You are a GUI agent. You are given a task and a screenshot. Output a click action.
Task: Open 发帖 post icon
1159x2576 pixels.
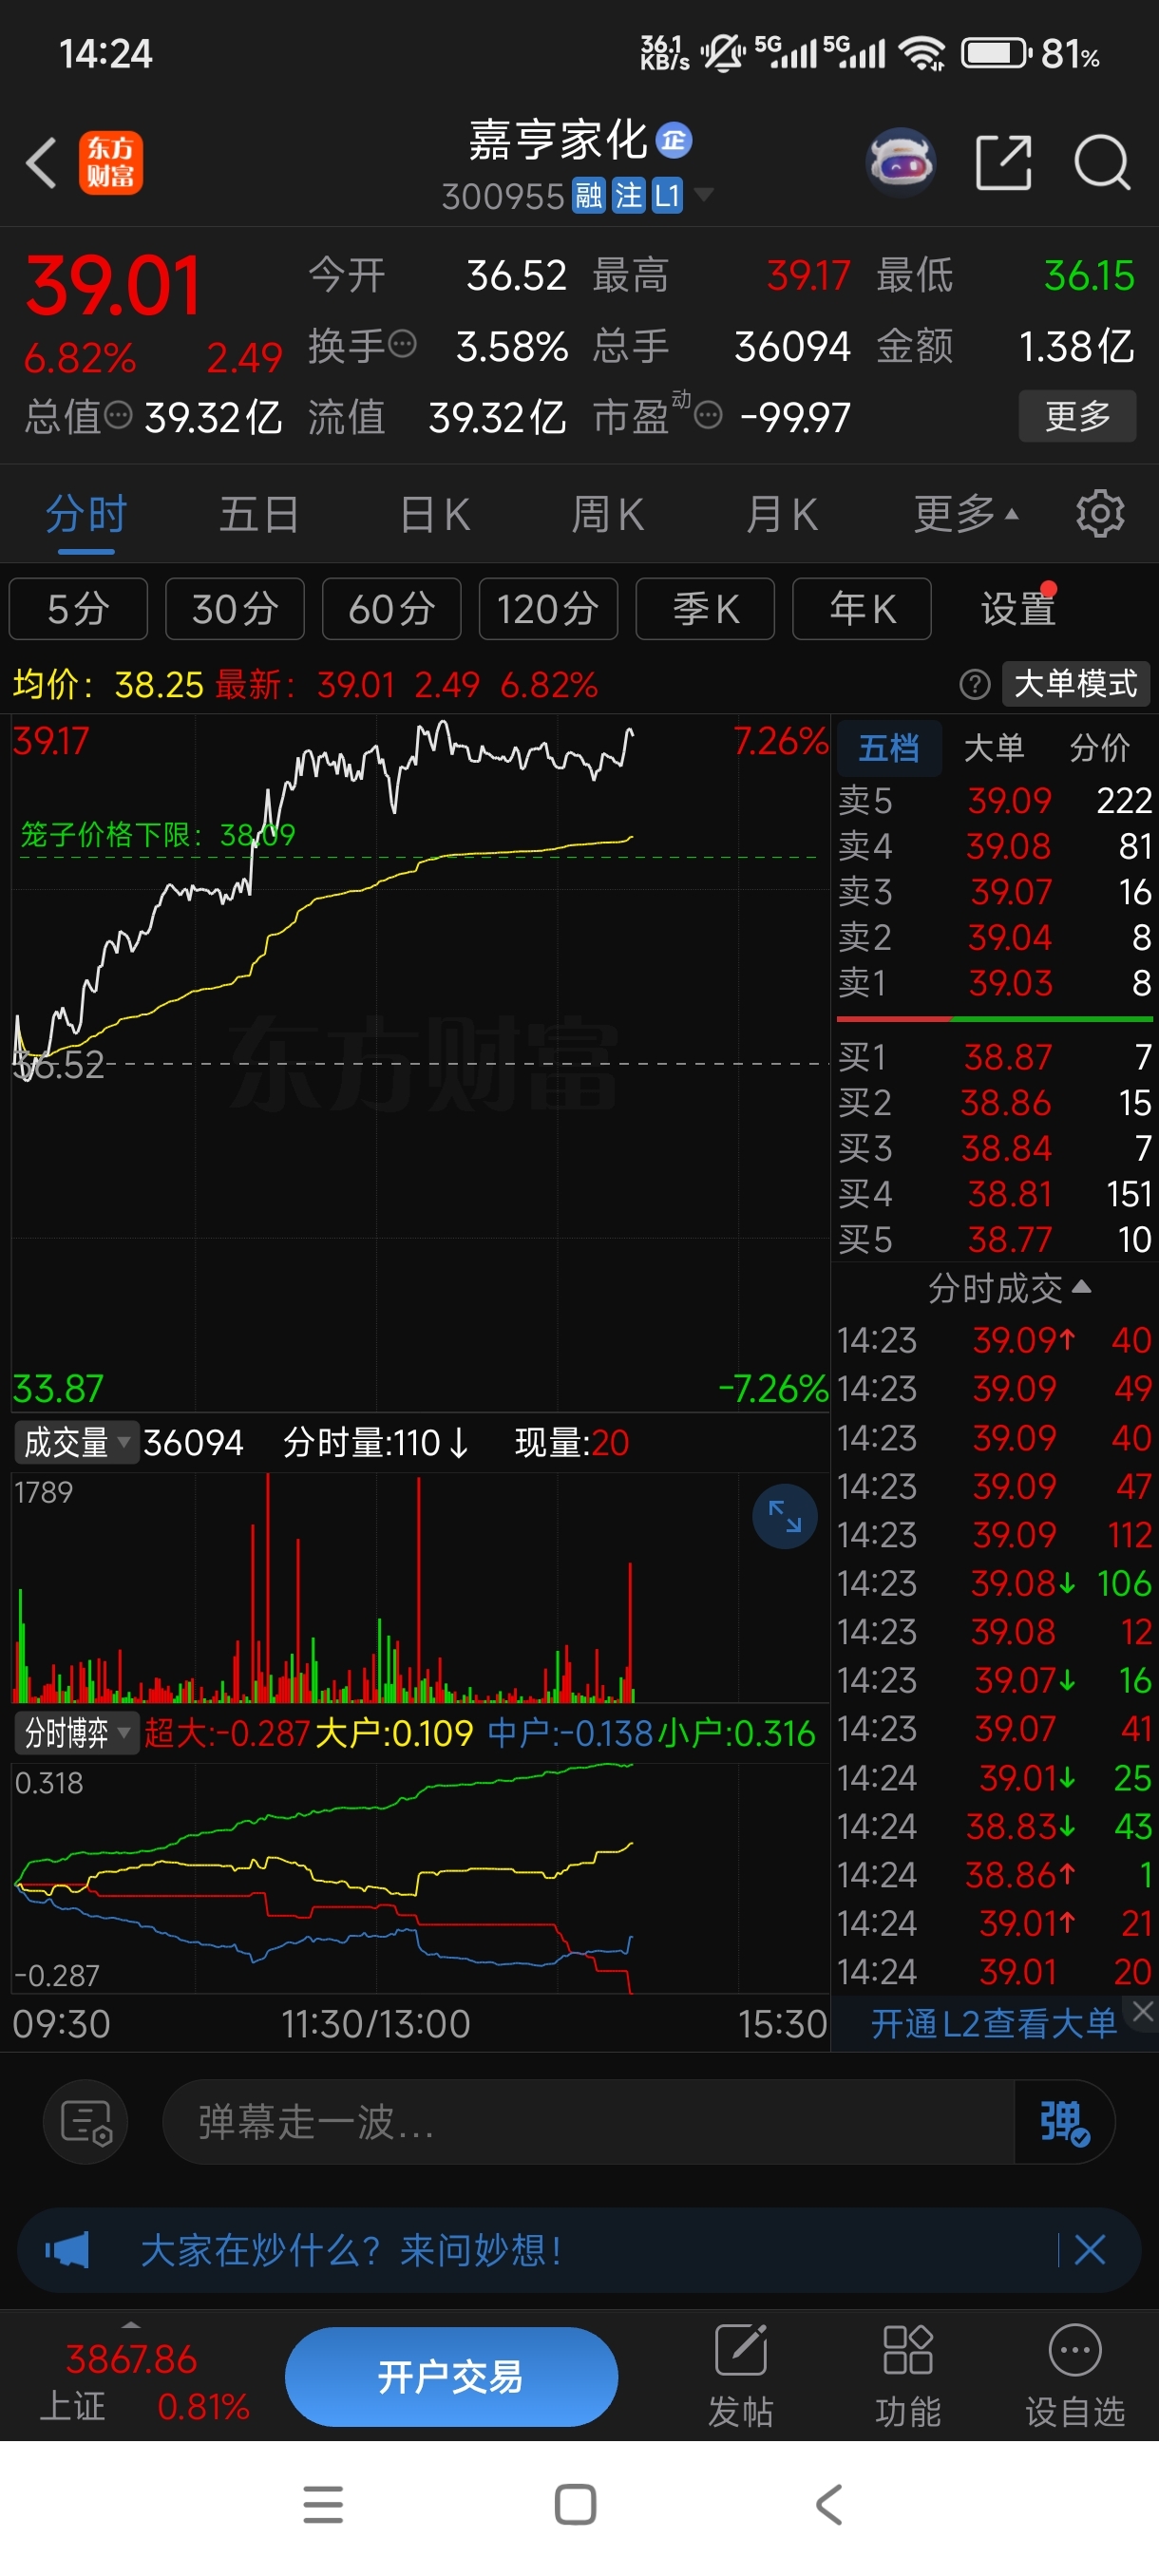(x=741, y=2375)
